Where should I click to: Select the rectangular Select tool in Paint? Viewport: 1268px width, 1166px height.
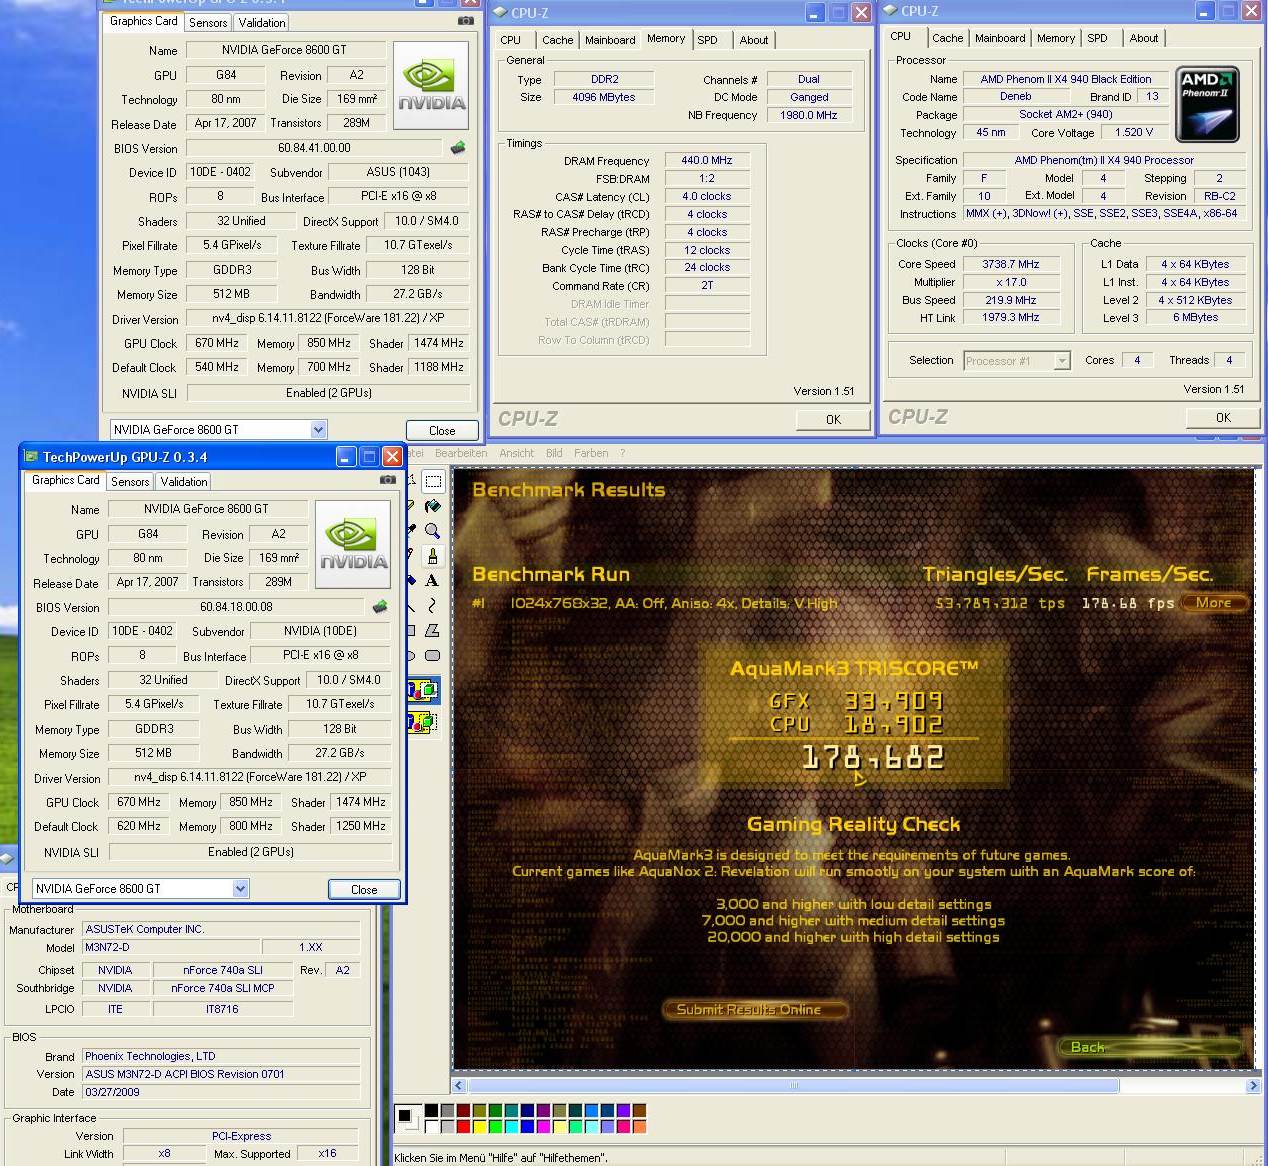[433, 481]
